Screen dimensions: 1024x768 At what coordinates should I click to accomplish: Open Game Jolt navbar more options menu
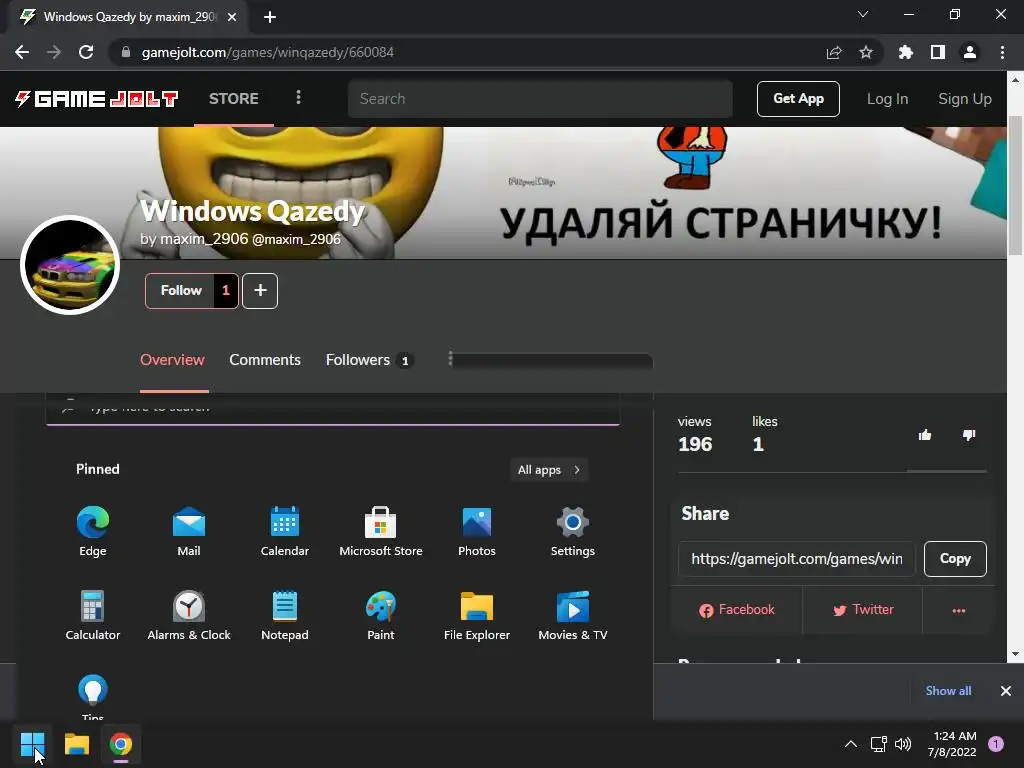pyautogui.click(x=298, y=98)
